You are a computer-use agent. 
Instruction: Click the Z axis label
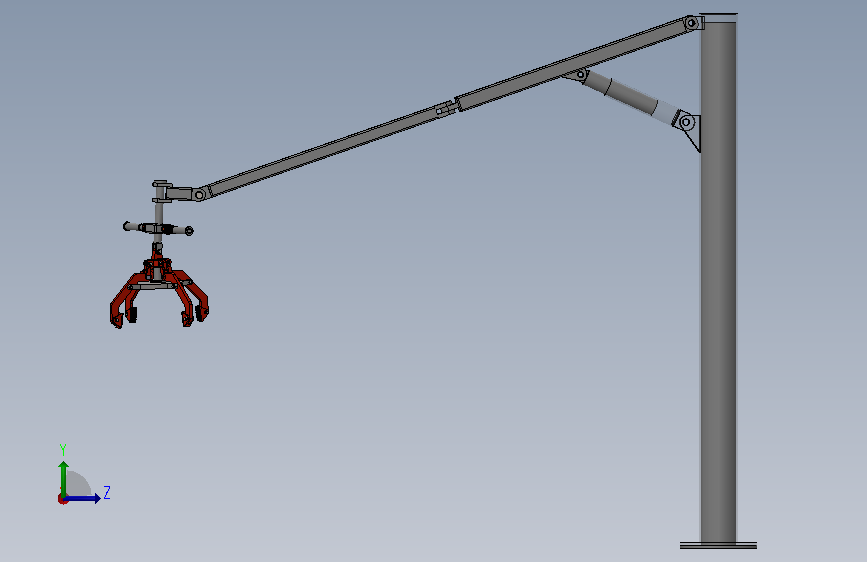click(x=107, y=492)
